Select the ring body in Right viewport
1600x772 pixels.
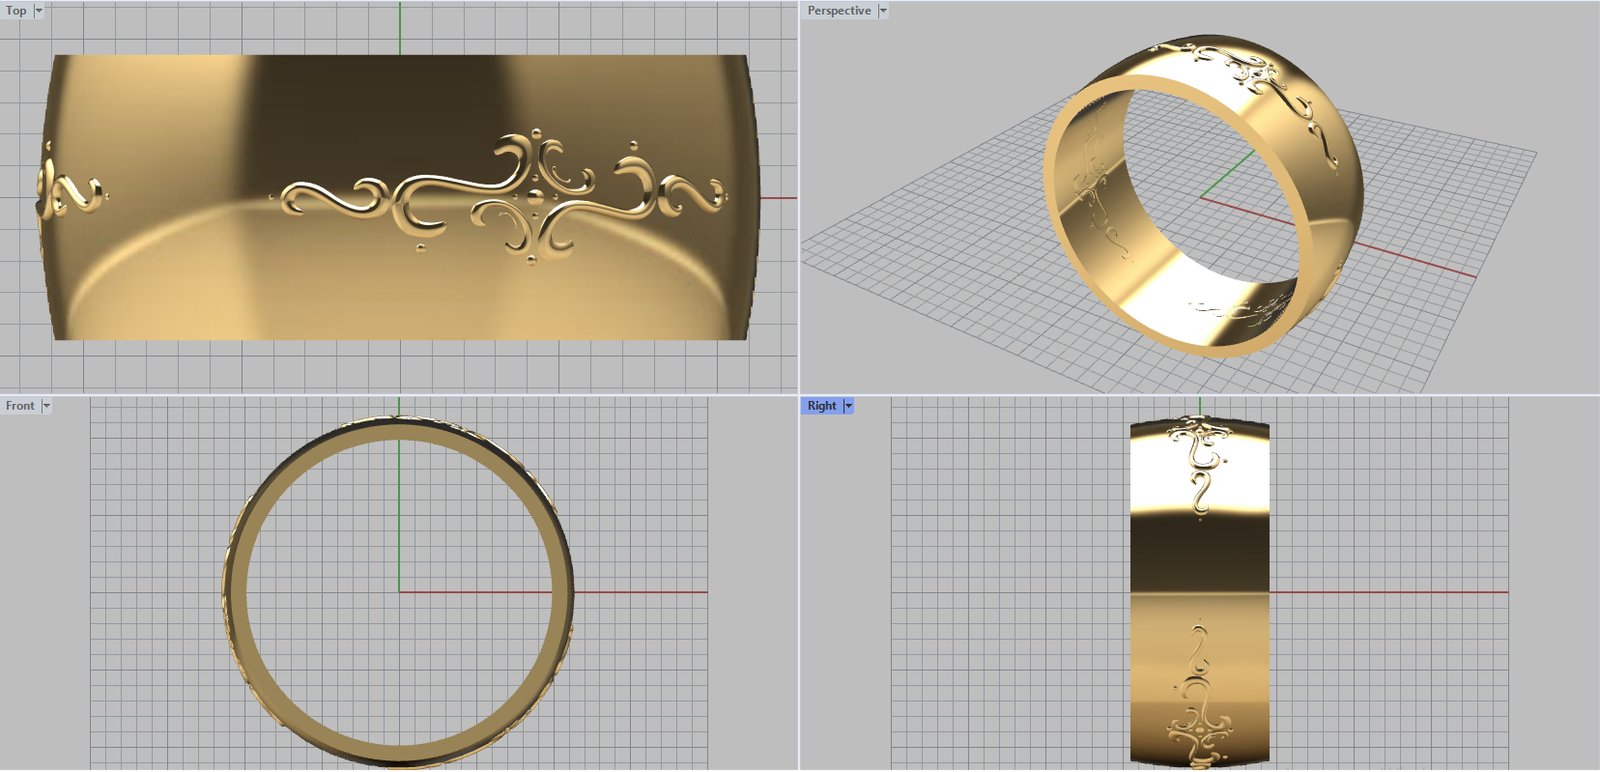[x=1200, y=560]
